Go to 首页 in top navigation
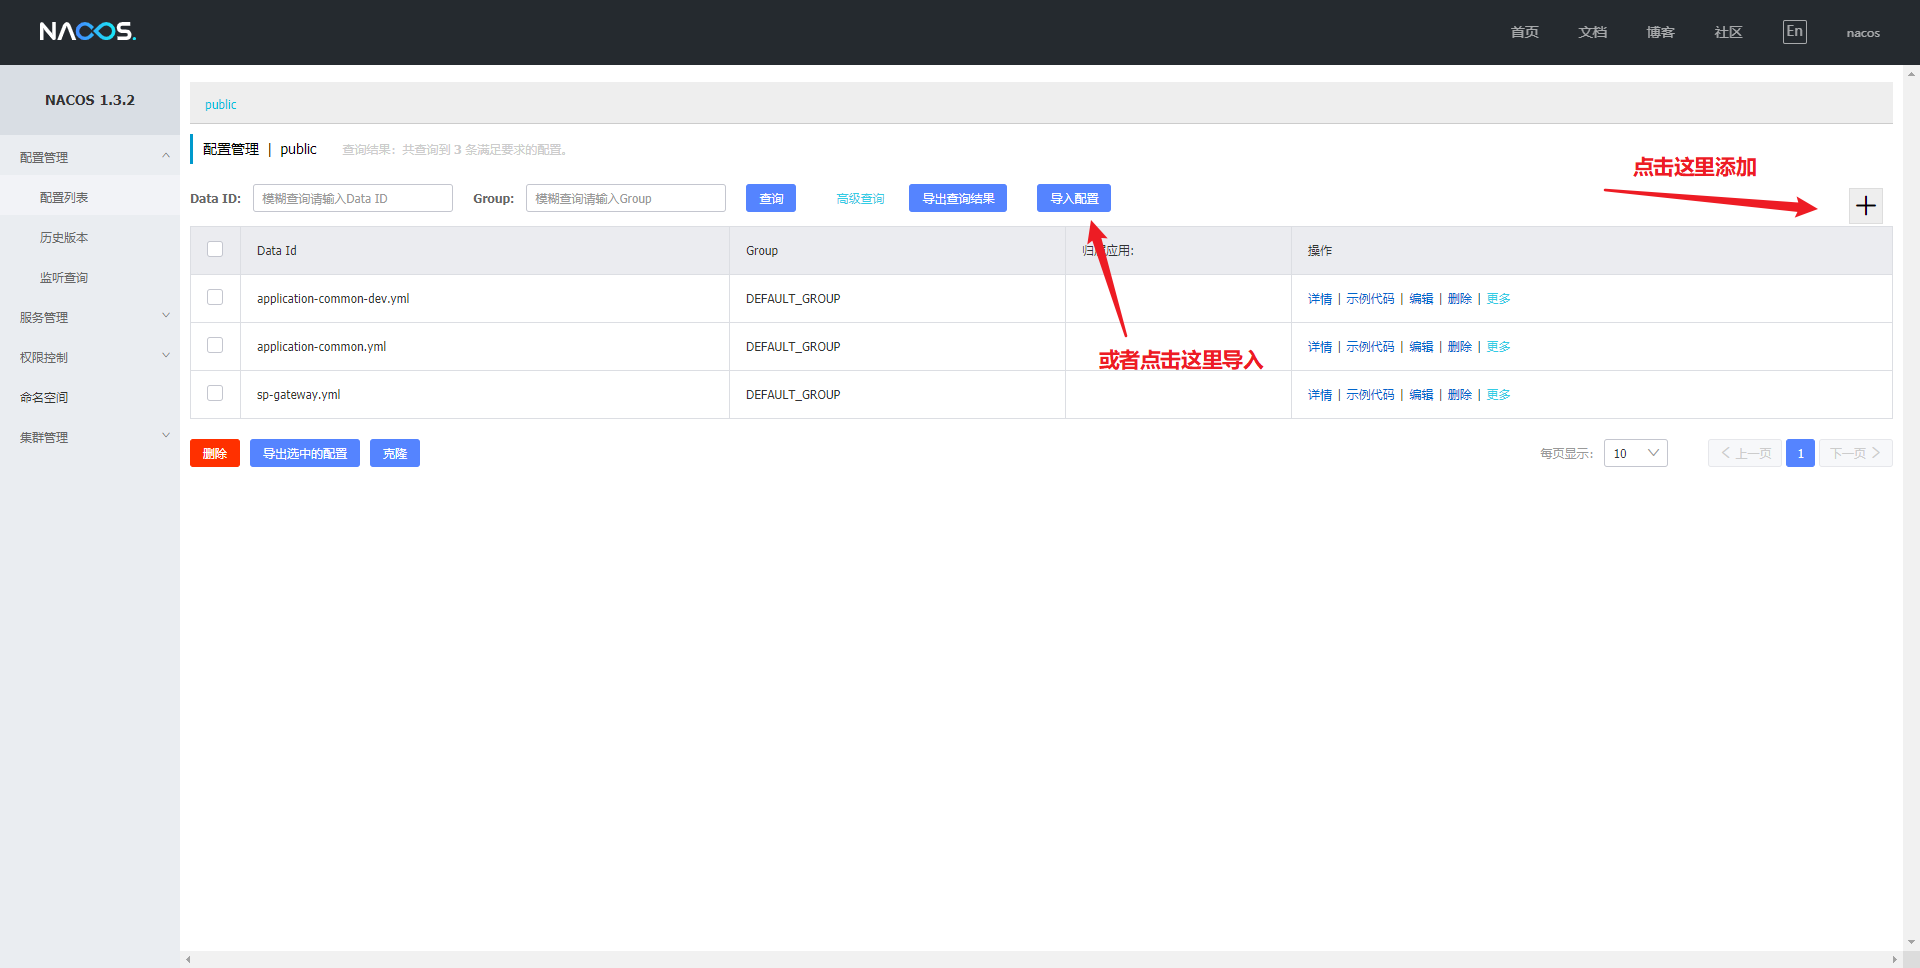Viewport: 1920px width, 968px height. [x=1524, y=32]
